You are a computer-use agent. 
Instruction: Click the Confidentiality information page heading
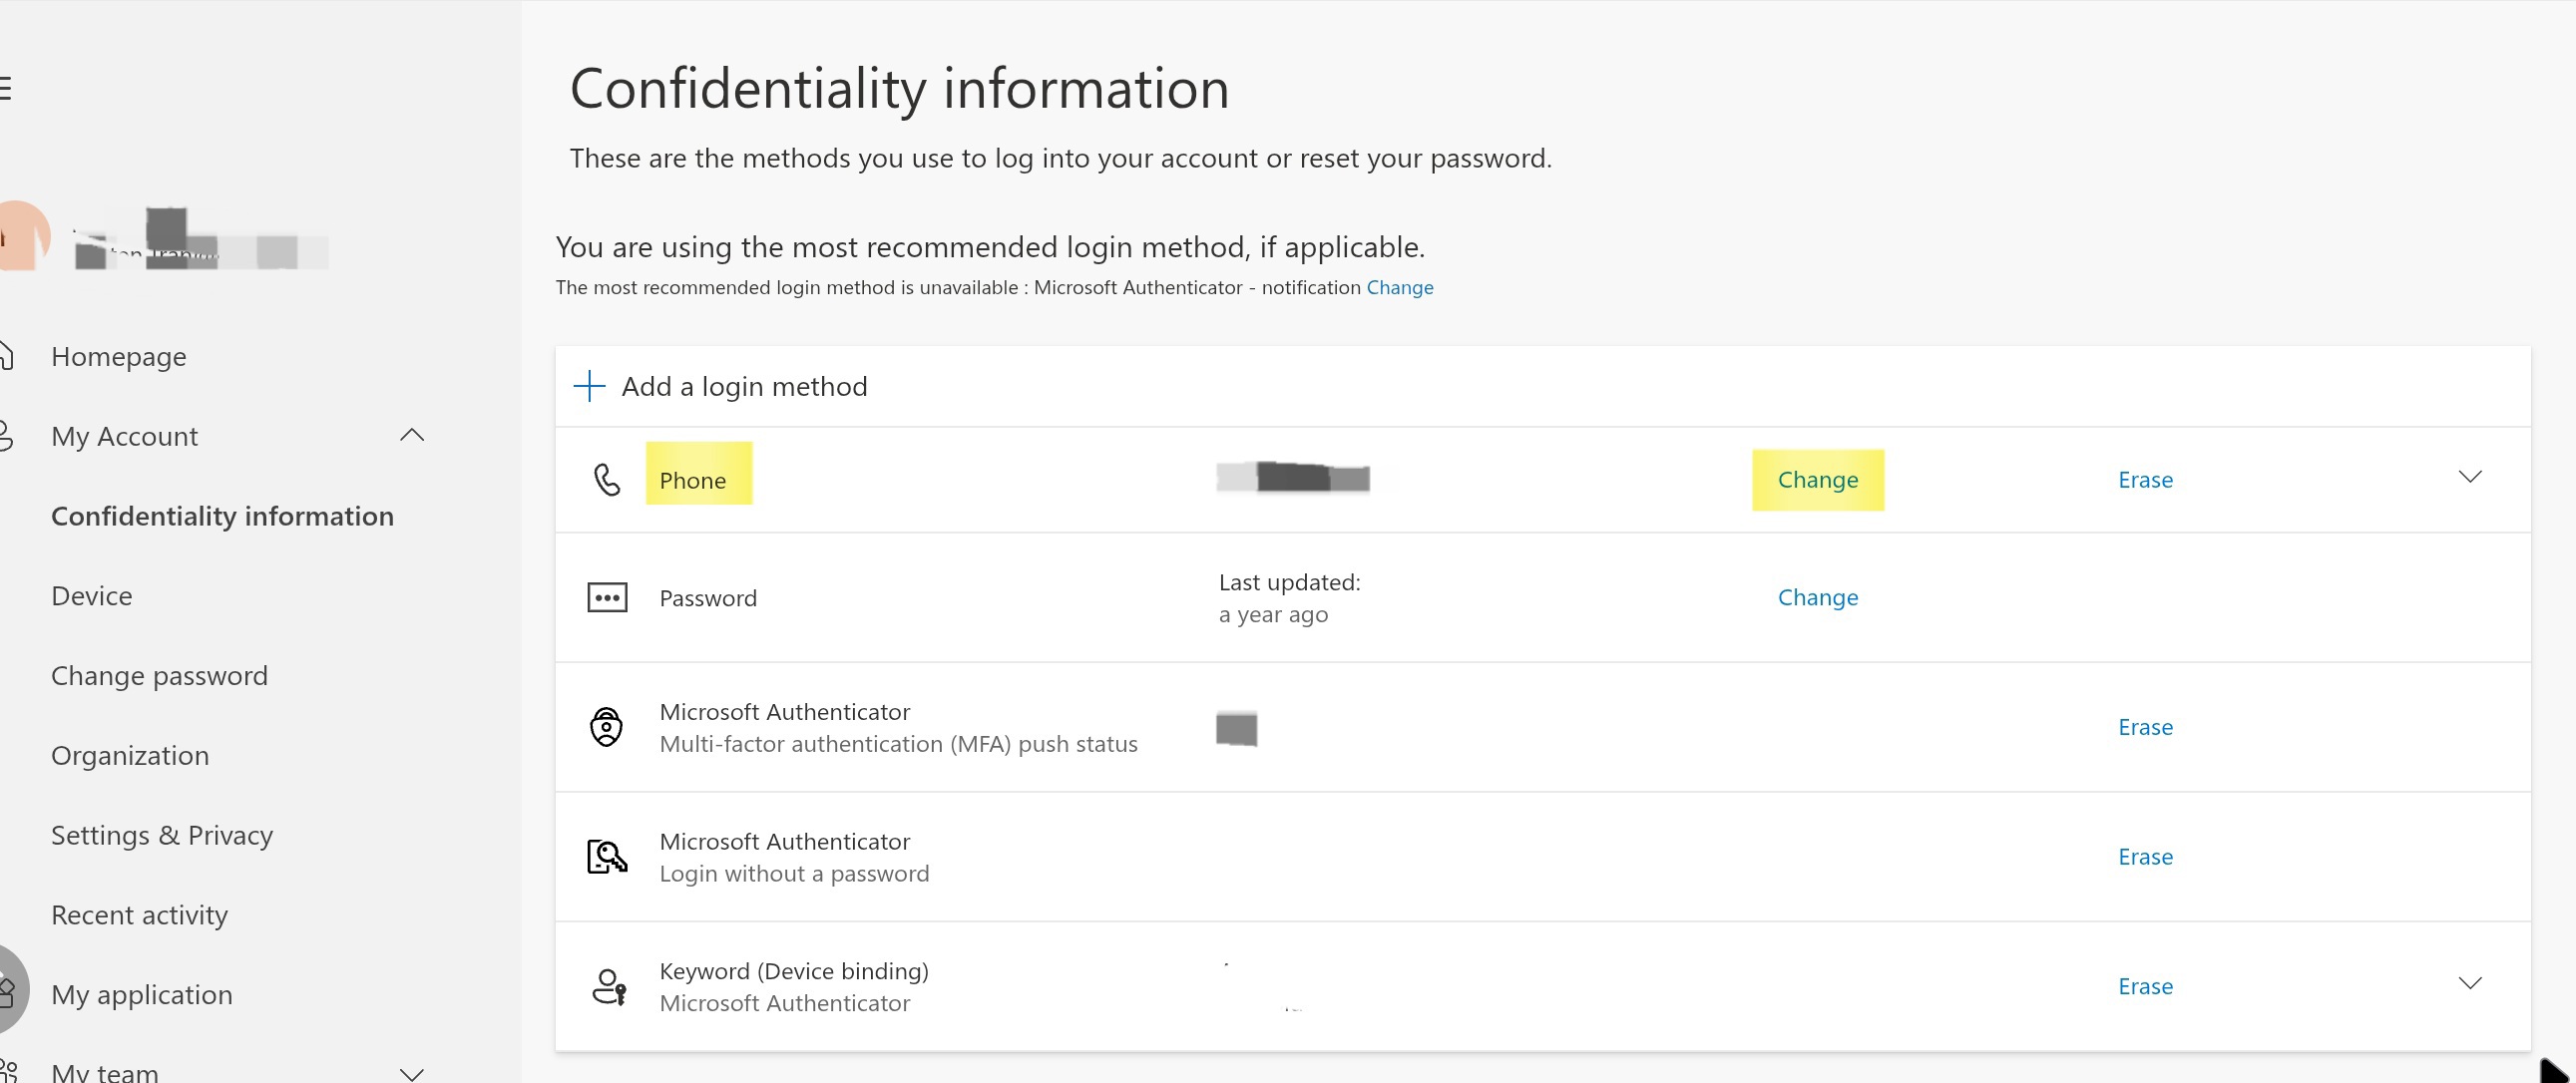(899, 88)
